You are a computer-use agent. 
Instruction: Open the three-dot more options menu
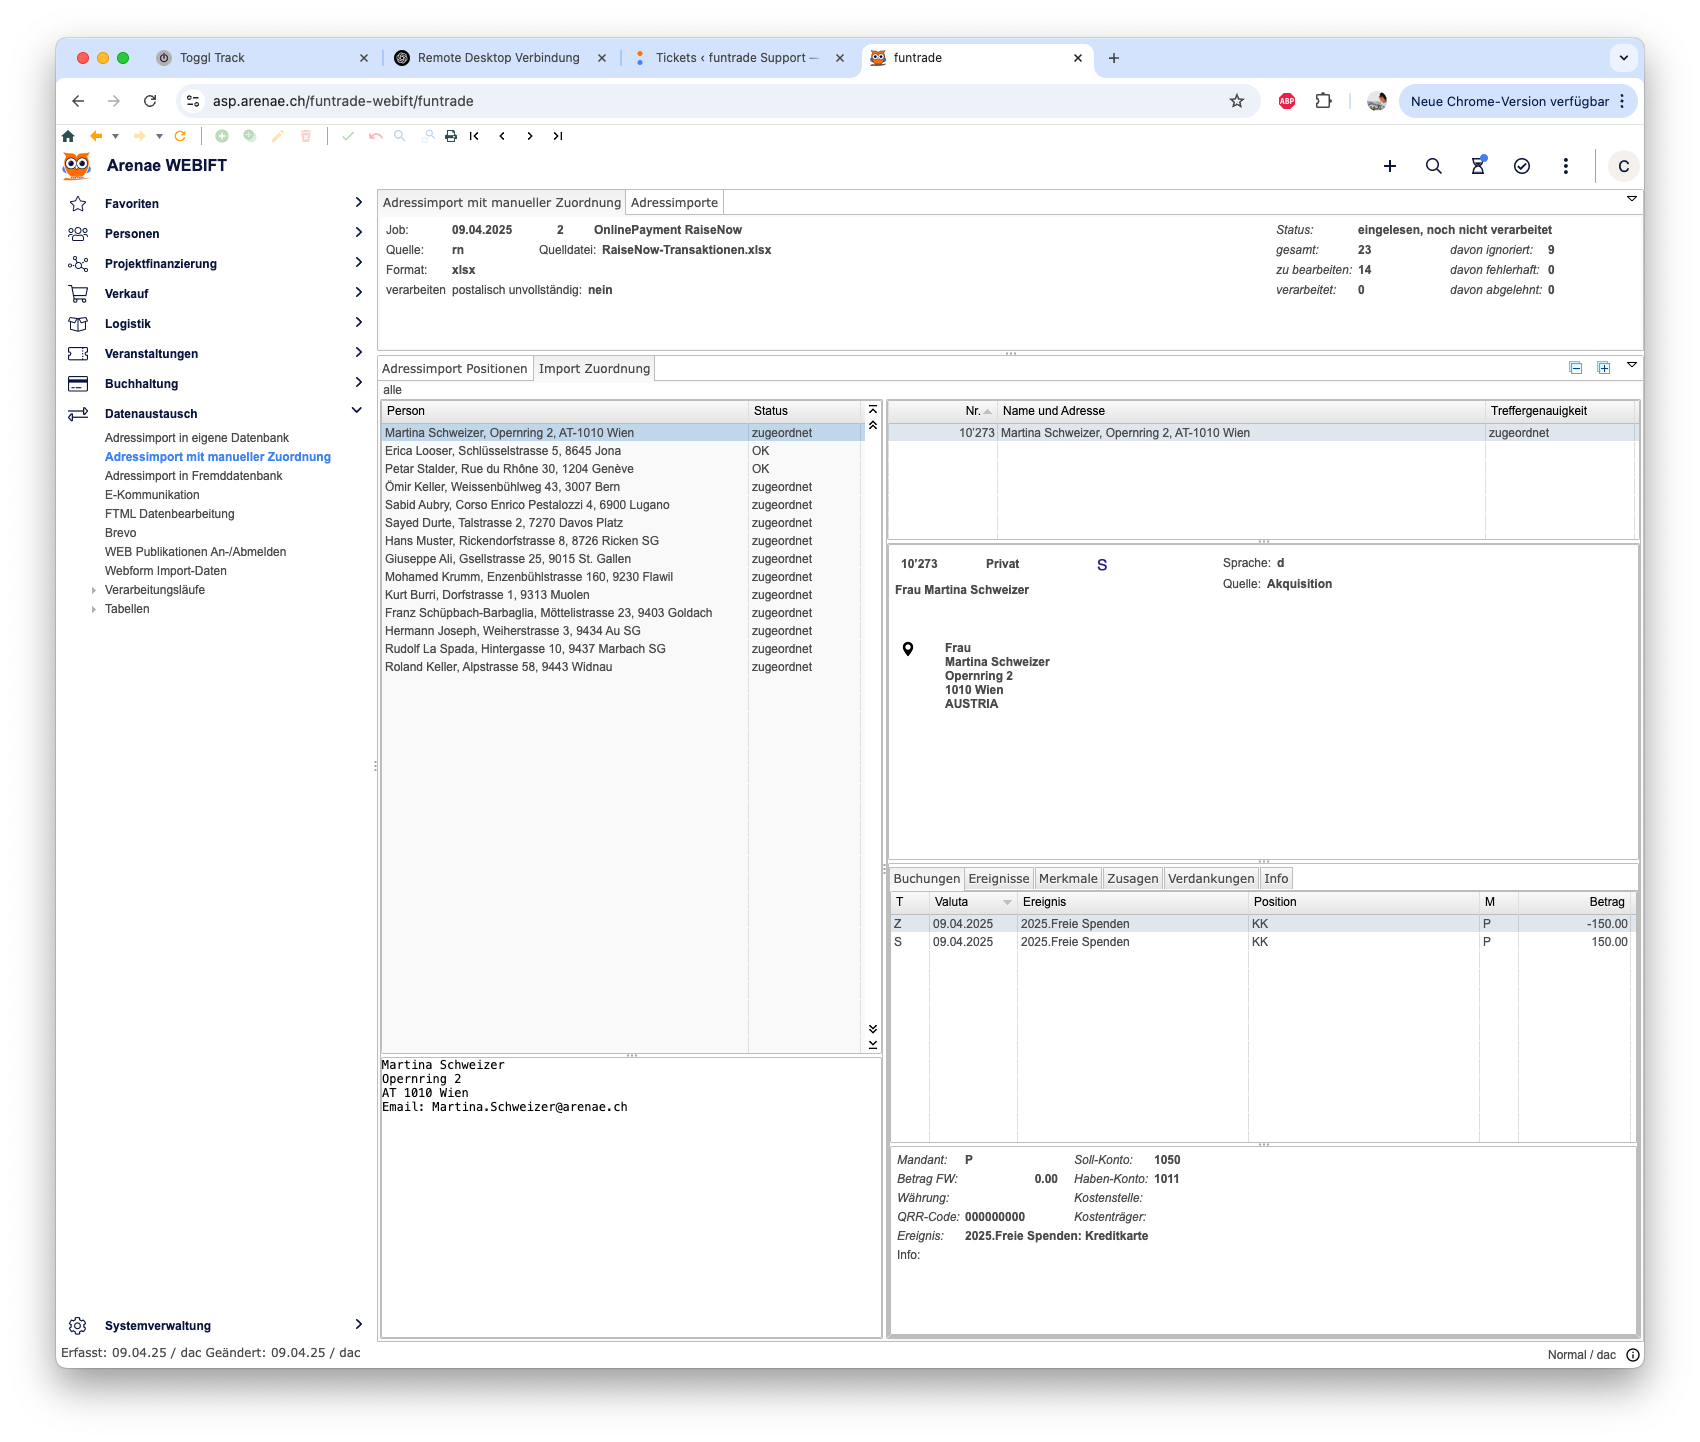(x=1565, y=166)
